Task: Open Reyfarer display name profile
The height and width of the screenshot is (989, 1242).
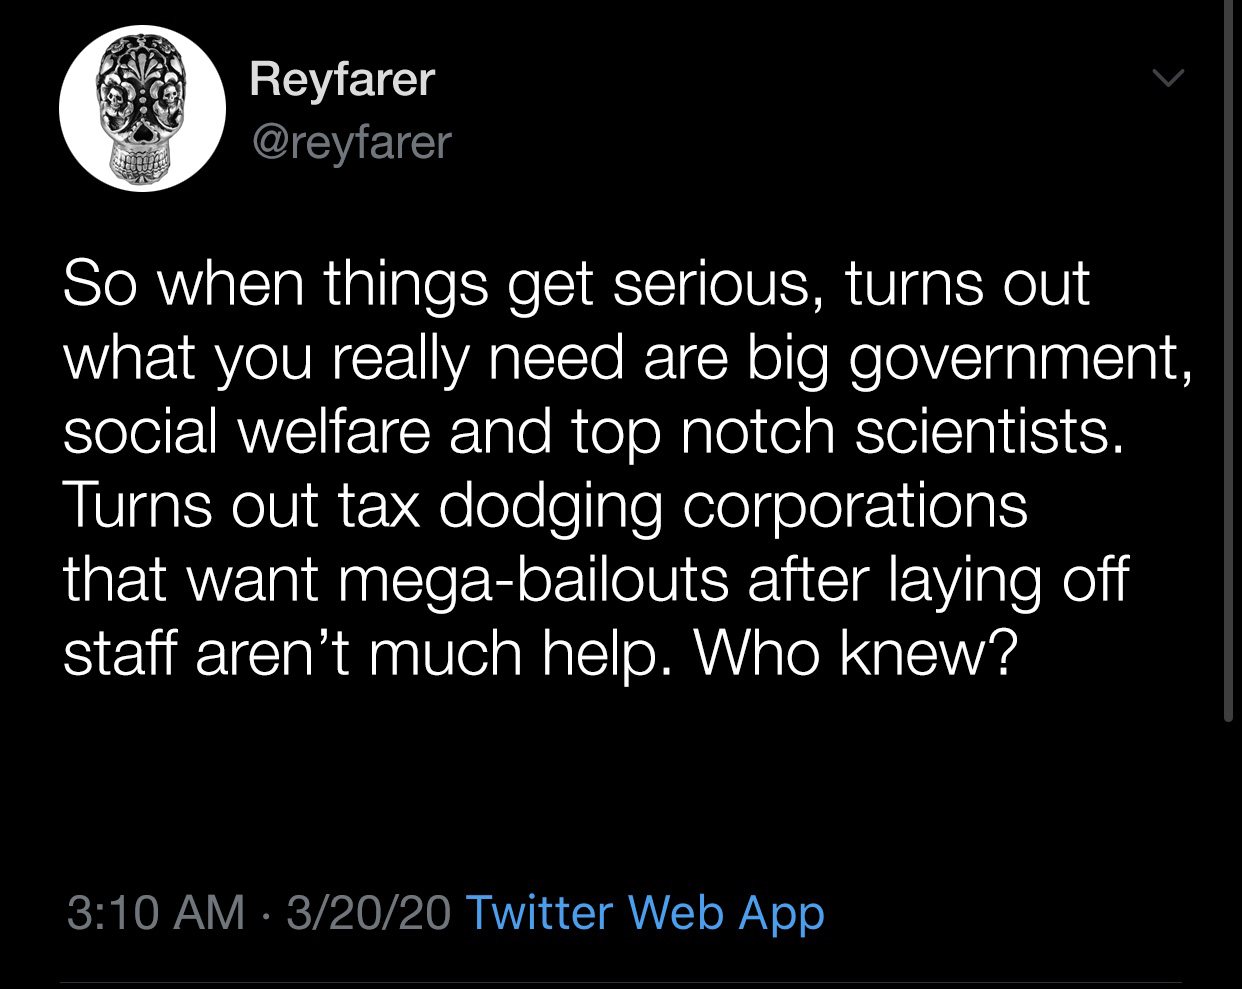Action: (x=342, y=78)
